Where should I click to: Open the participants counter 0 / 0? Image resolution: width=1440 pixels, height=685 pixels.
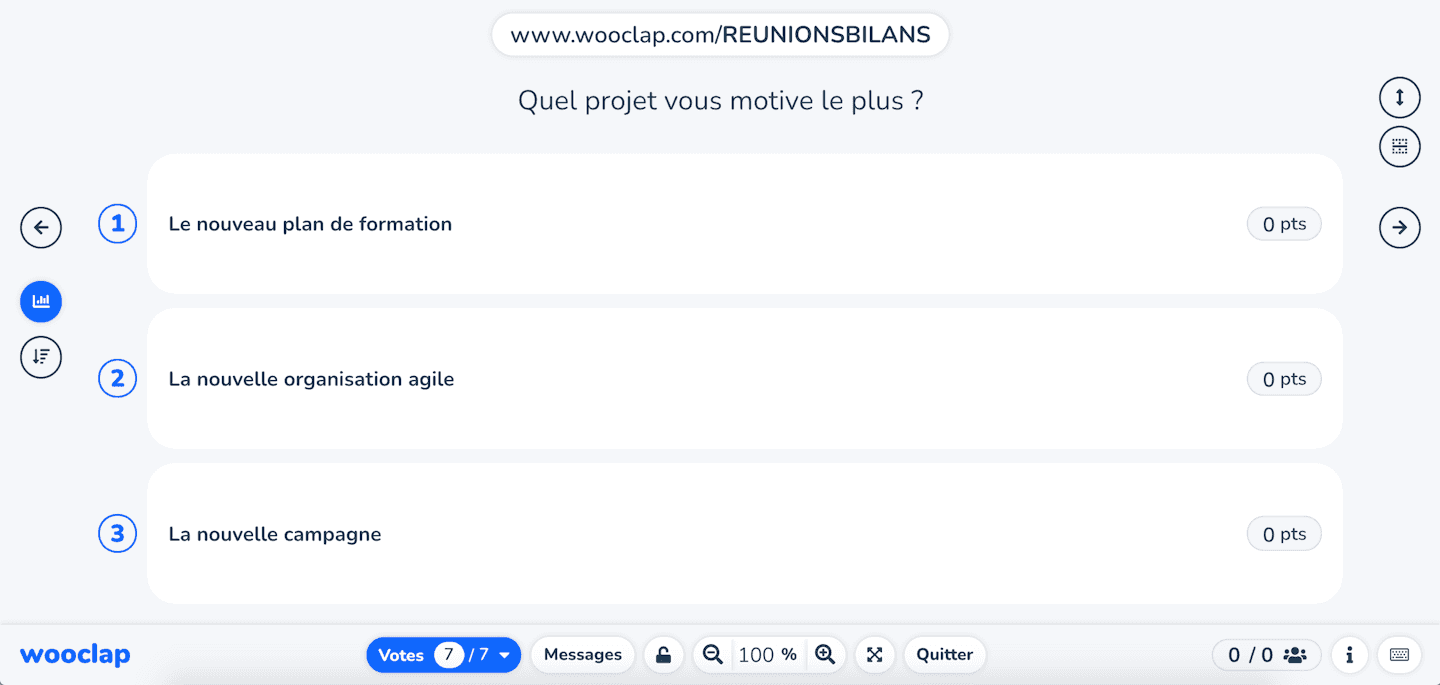pyautogui.click(x=1266, y=655)
